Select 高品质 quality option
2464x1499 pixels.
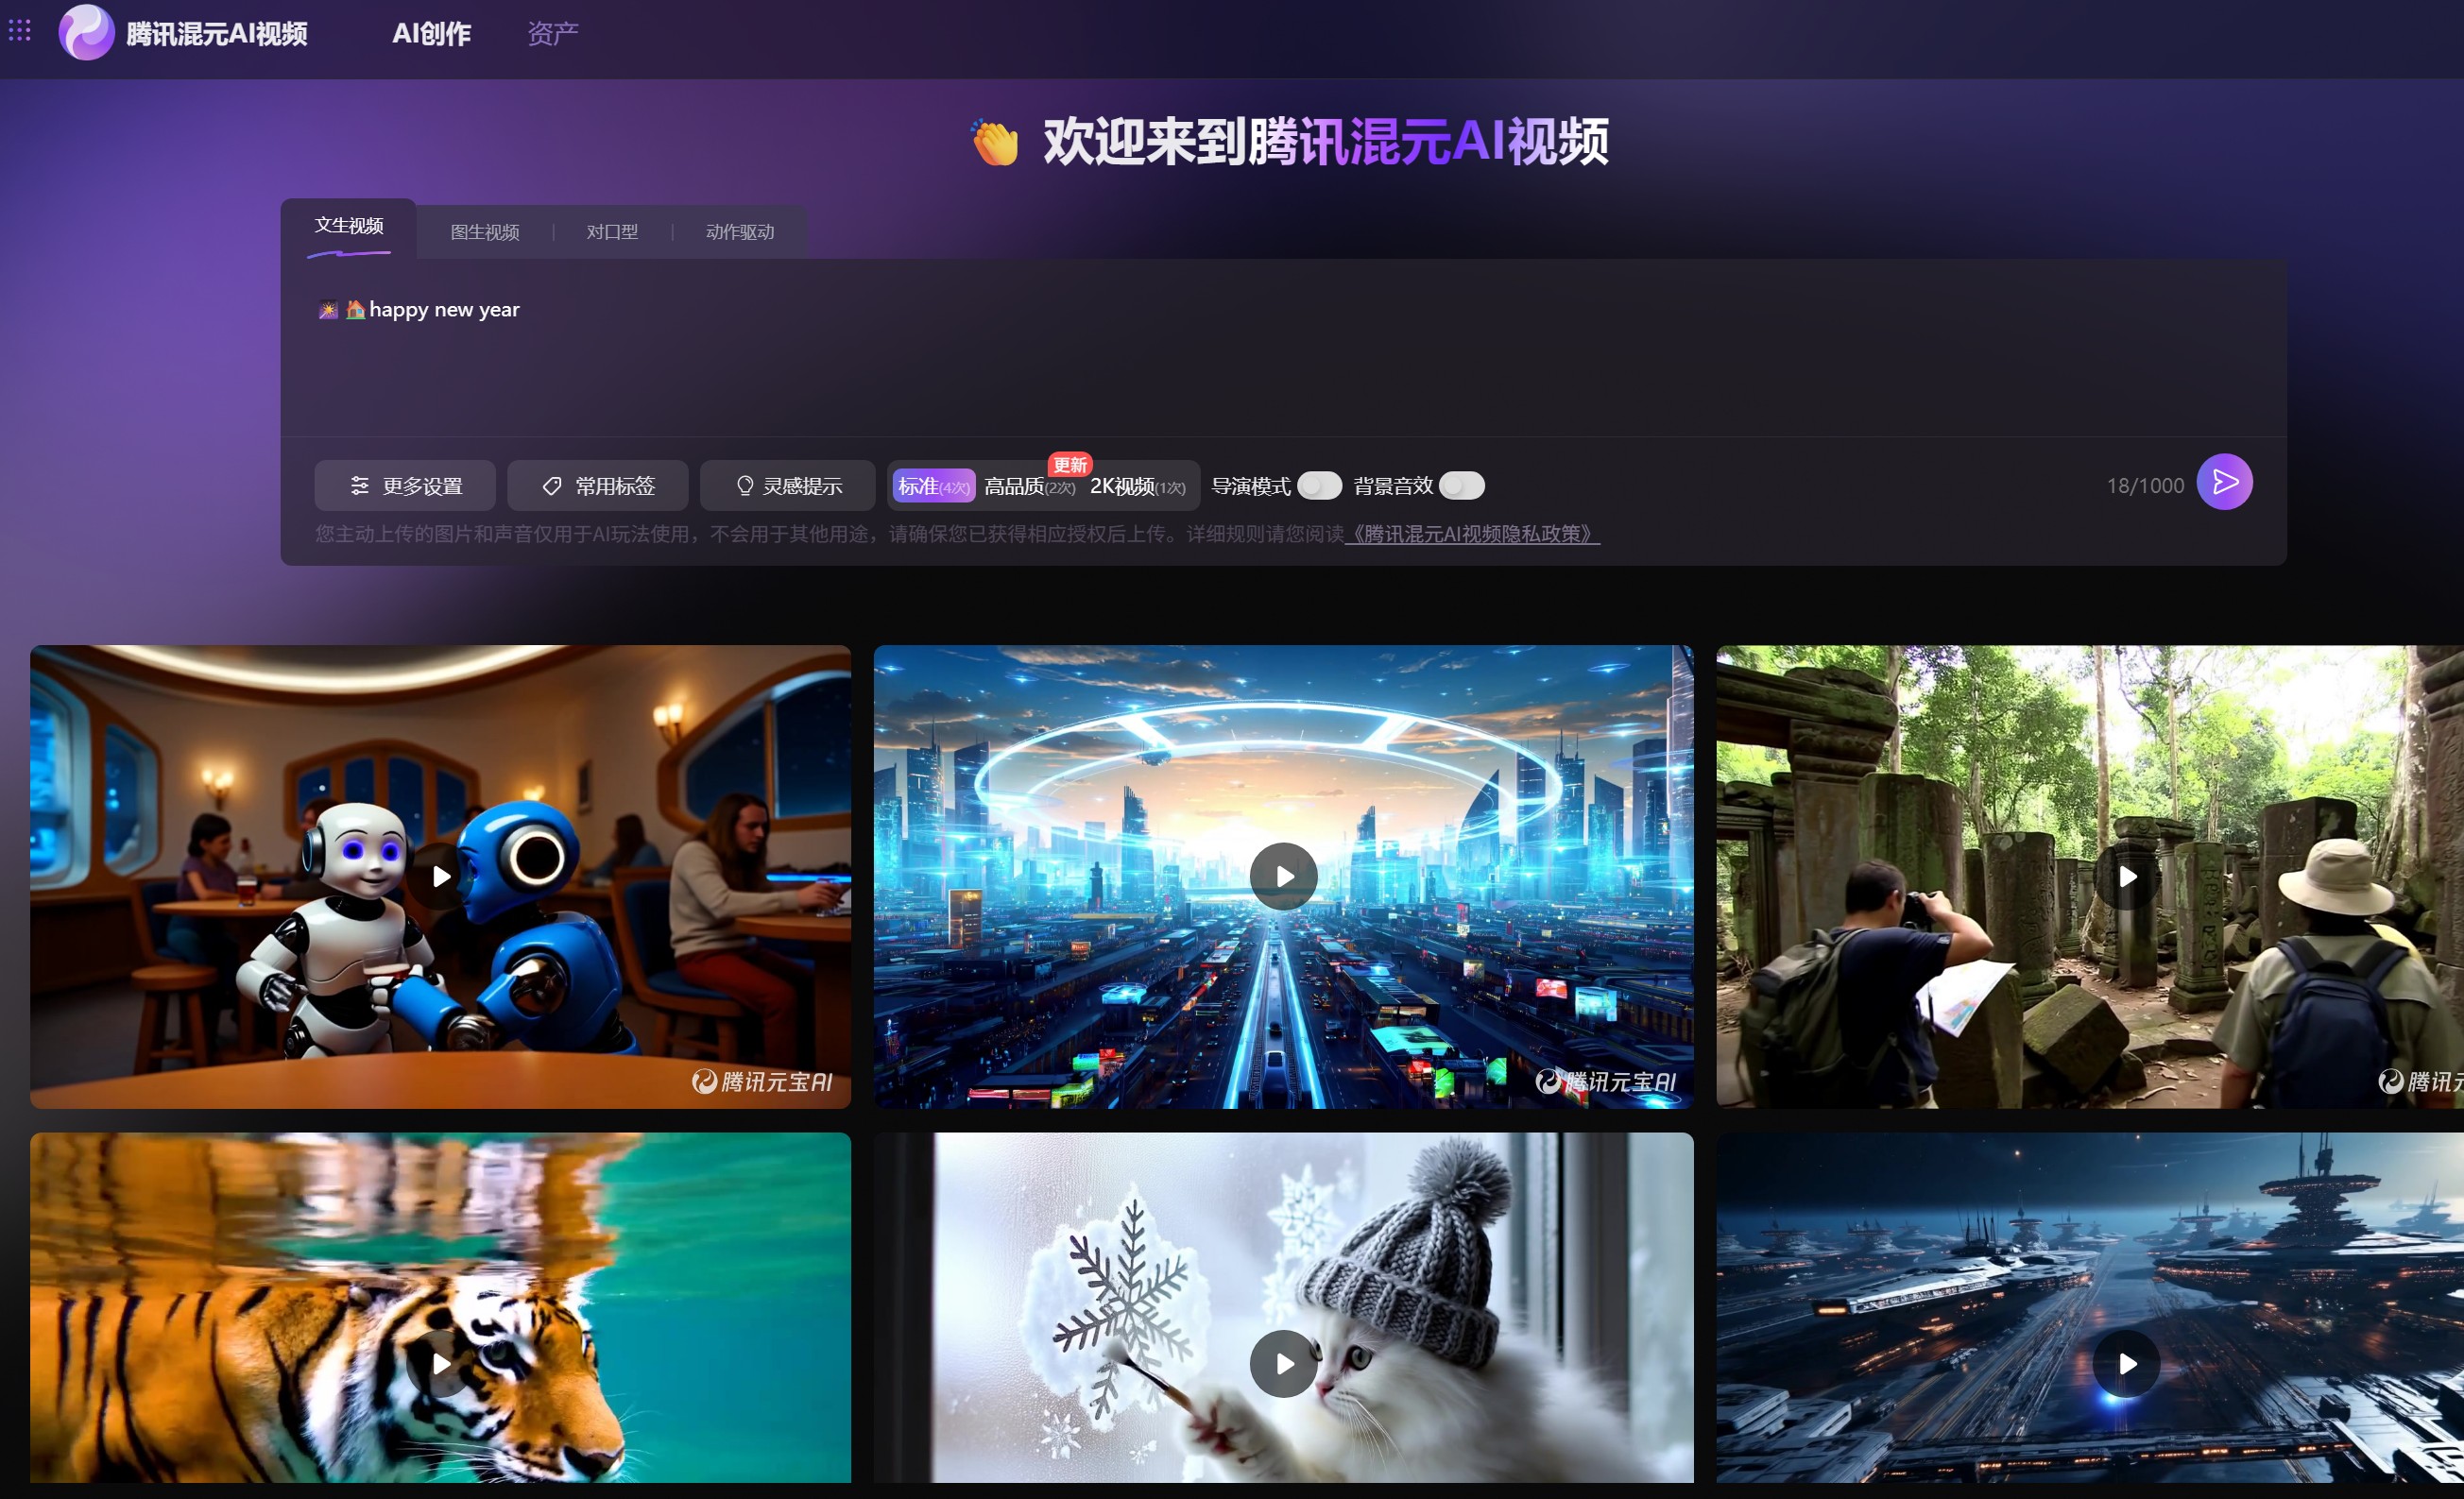click(1029, 486)
